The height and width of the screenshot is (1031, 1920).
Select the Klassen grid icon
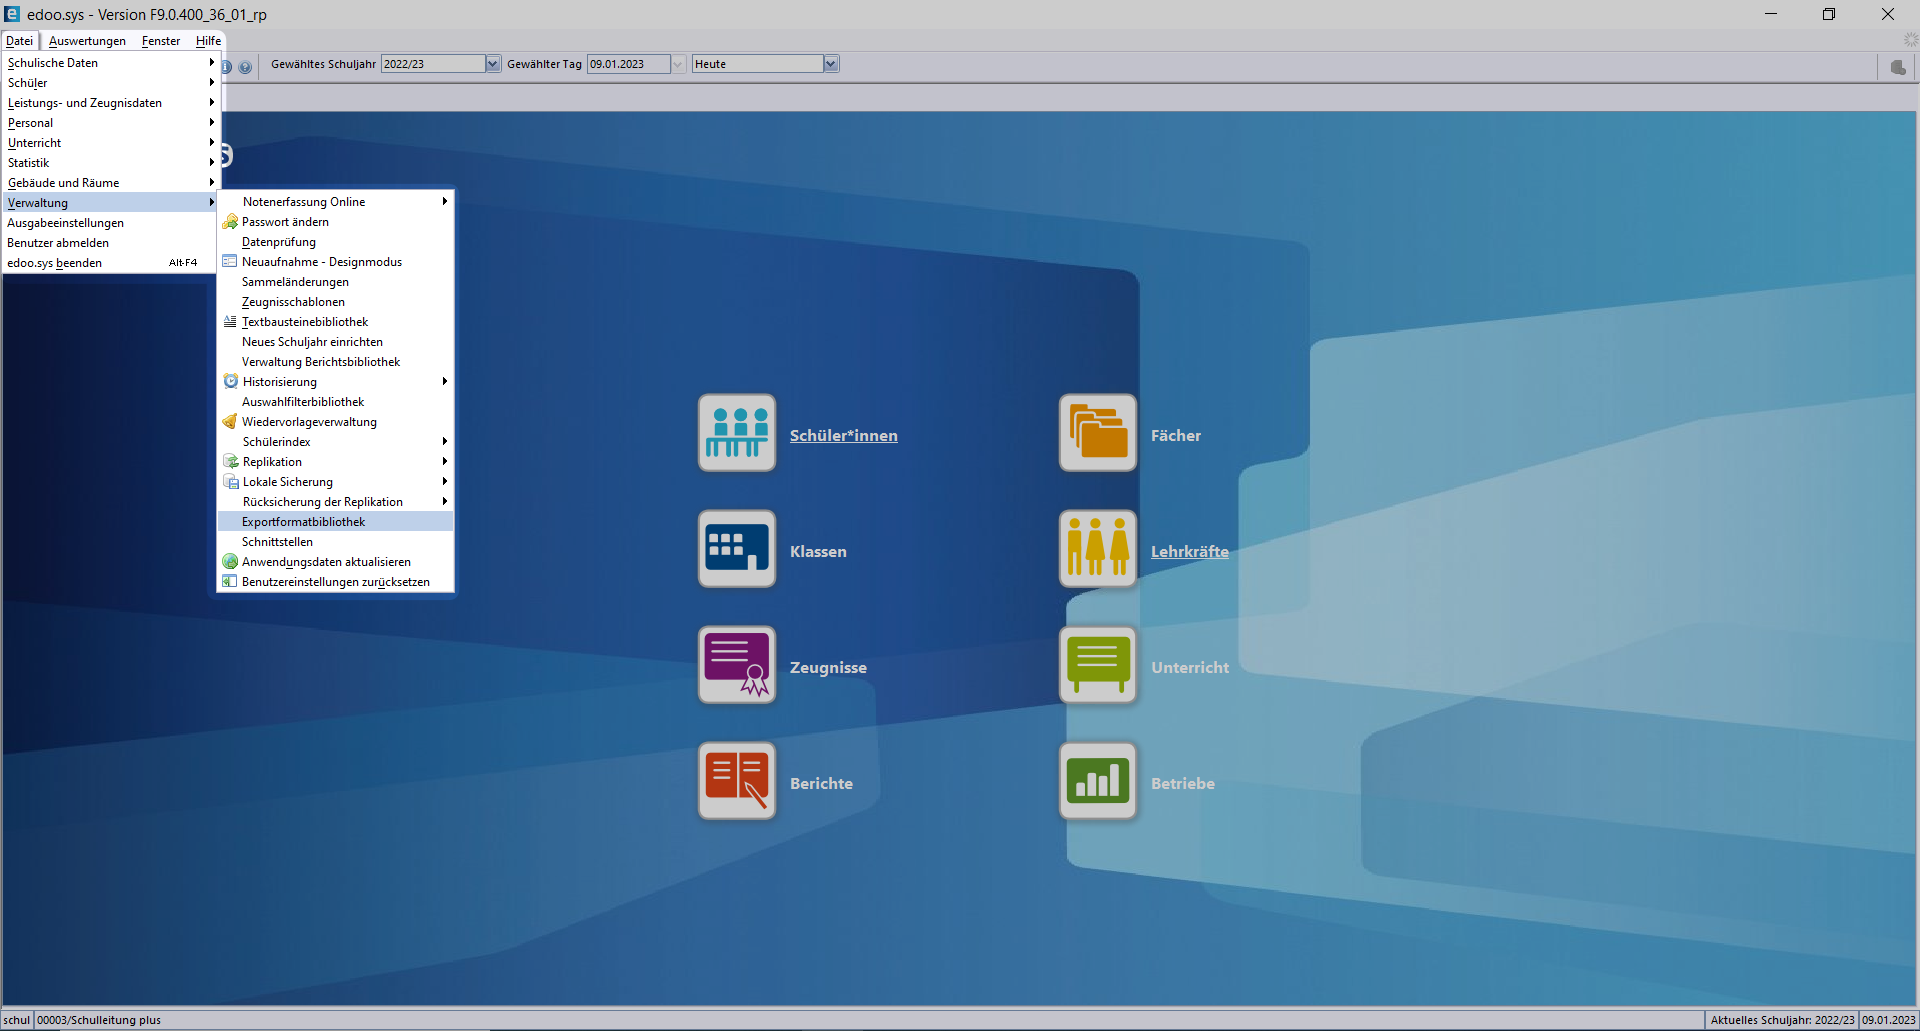click(x=737, y=548)
